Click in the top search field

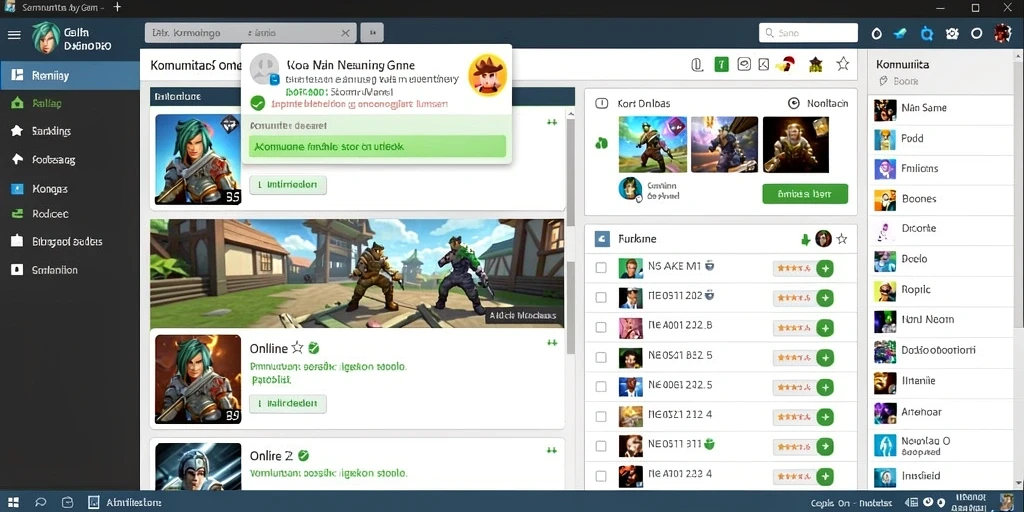[x=808, y=33]
